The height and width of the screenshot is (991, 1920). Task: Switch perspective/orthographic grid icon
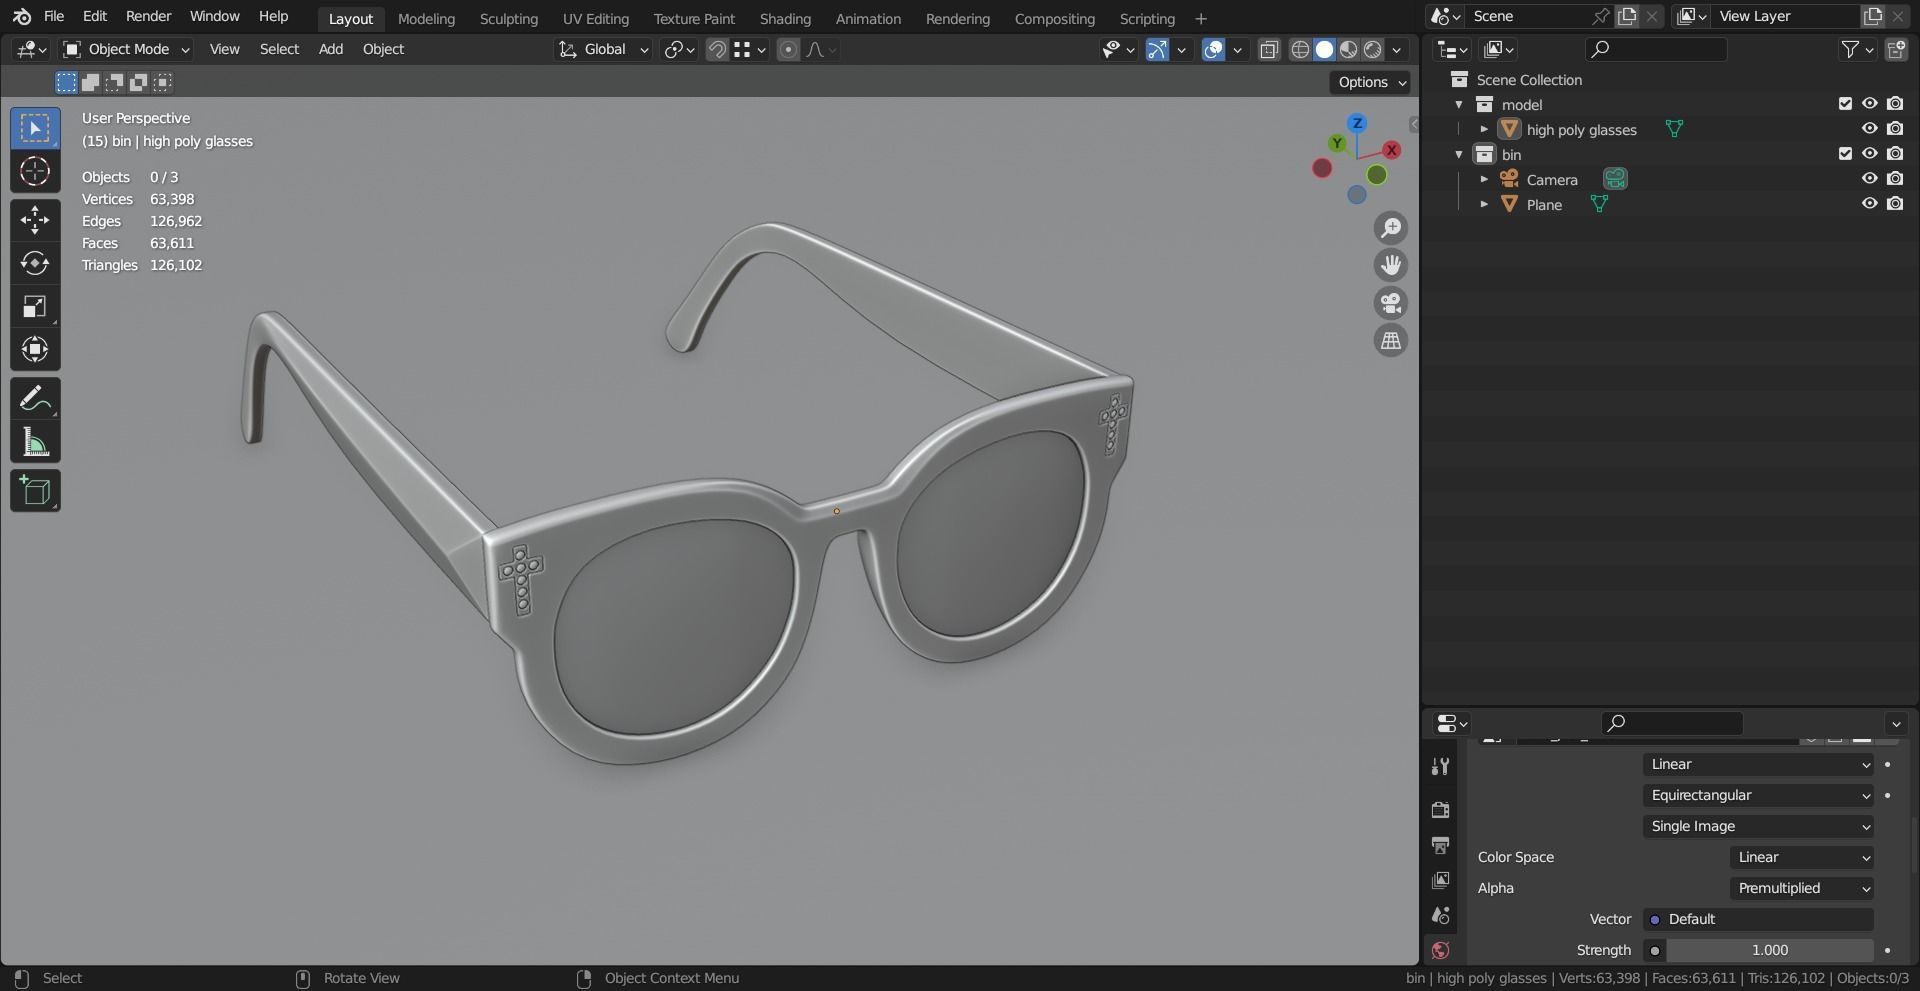pos(1391,341)
